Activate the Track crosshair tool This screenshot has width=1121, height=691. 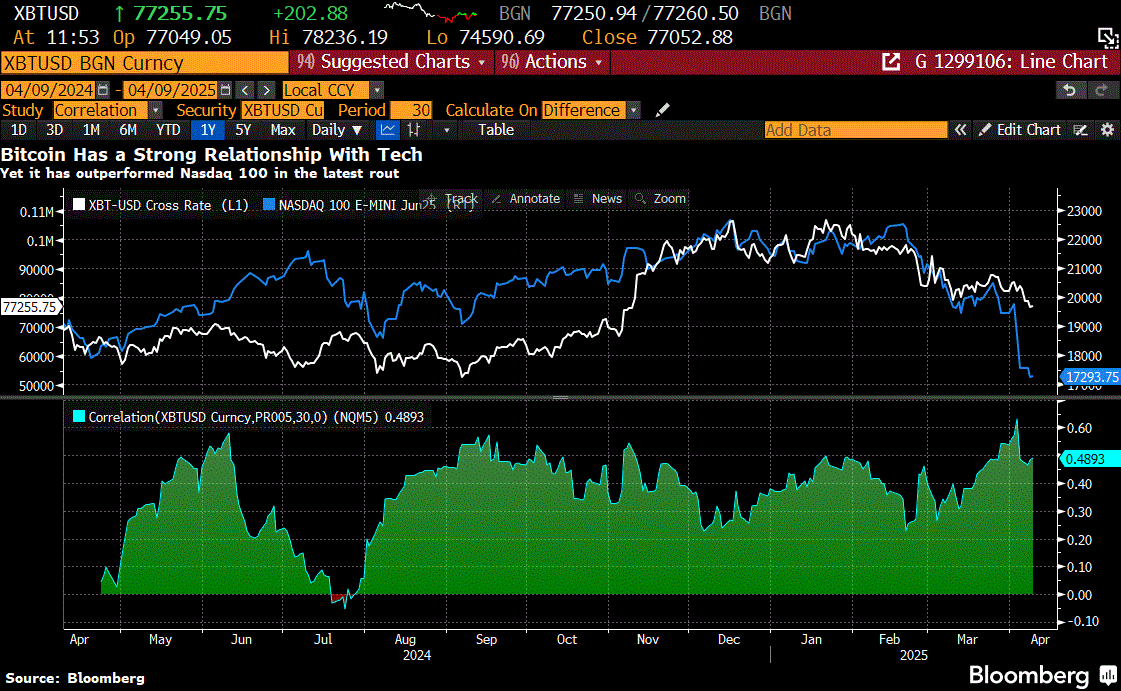coord(451,199)
